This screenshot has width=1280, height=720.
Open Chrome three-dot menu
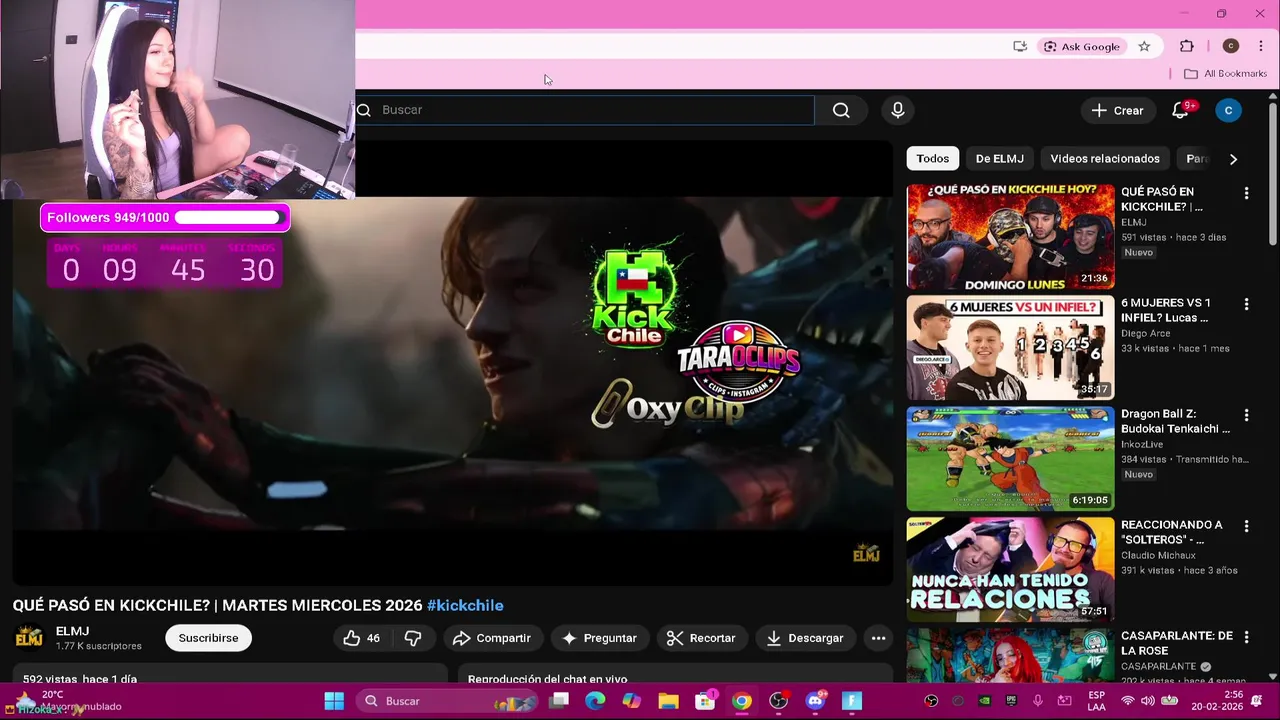coord(1260,46)
